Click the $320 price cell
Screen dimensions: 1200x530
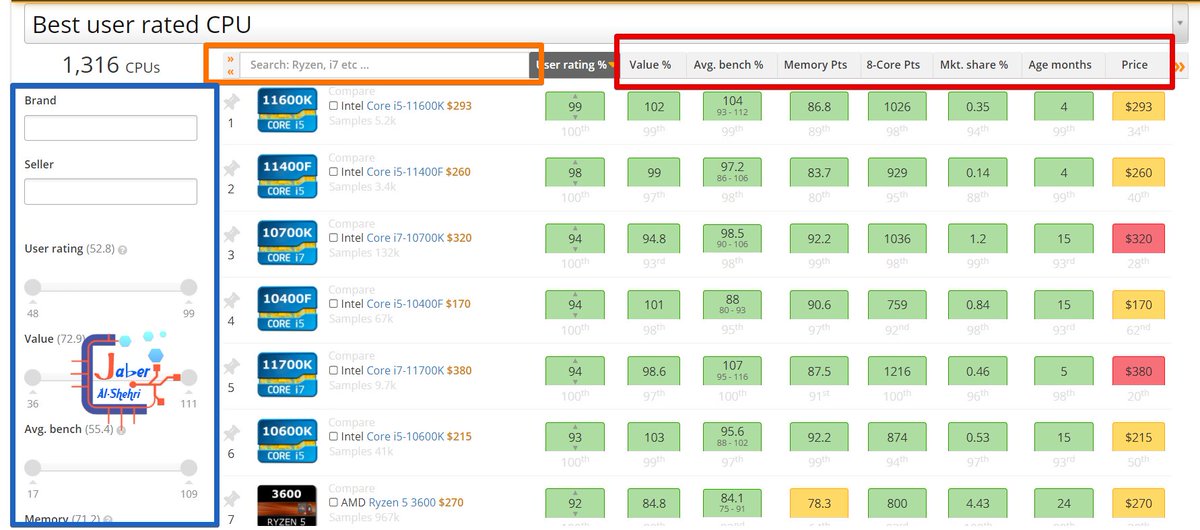[1138, 238]
